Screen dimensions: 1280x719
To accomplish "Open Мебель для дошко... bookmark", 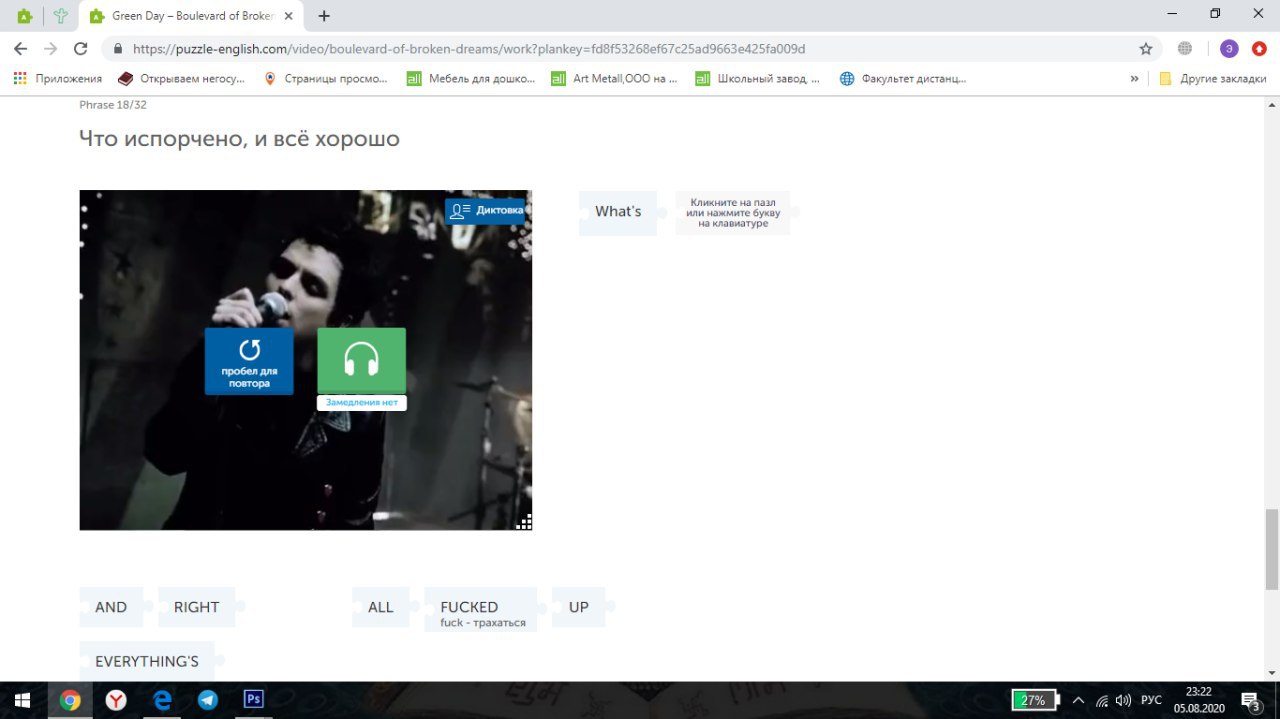I will (470, 78).
